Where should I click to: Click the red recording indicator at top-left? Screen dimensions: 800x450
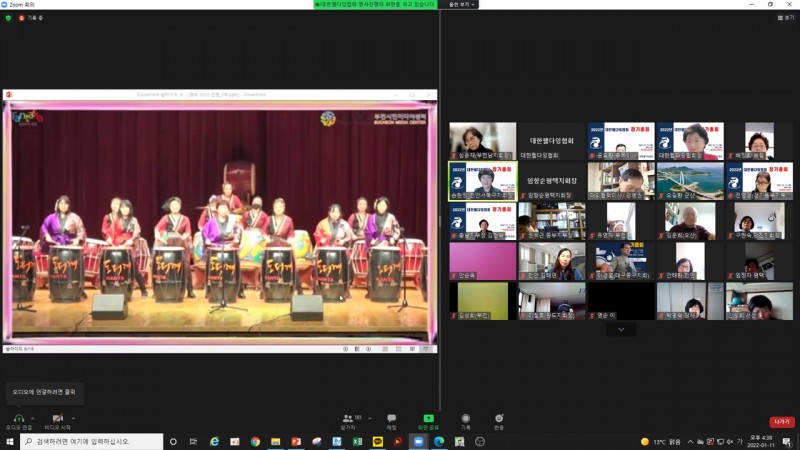coord(21,18)
